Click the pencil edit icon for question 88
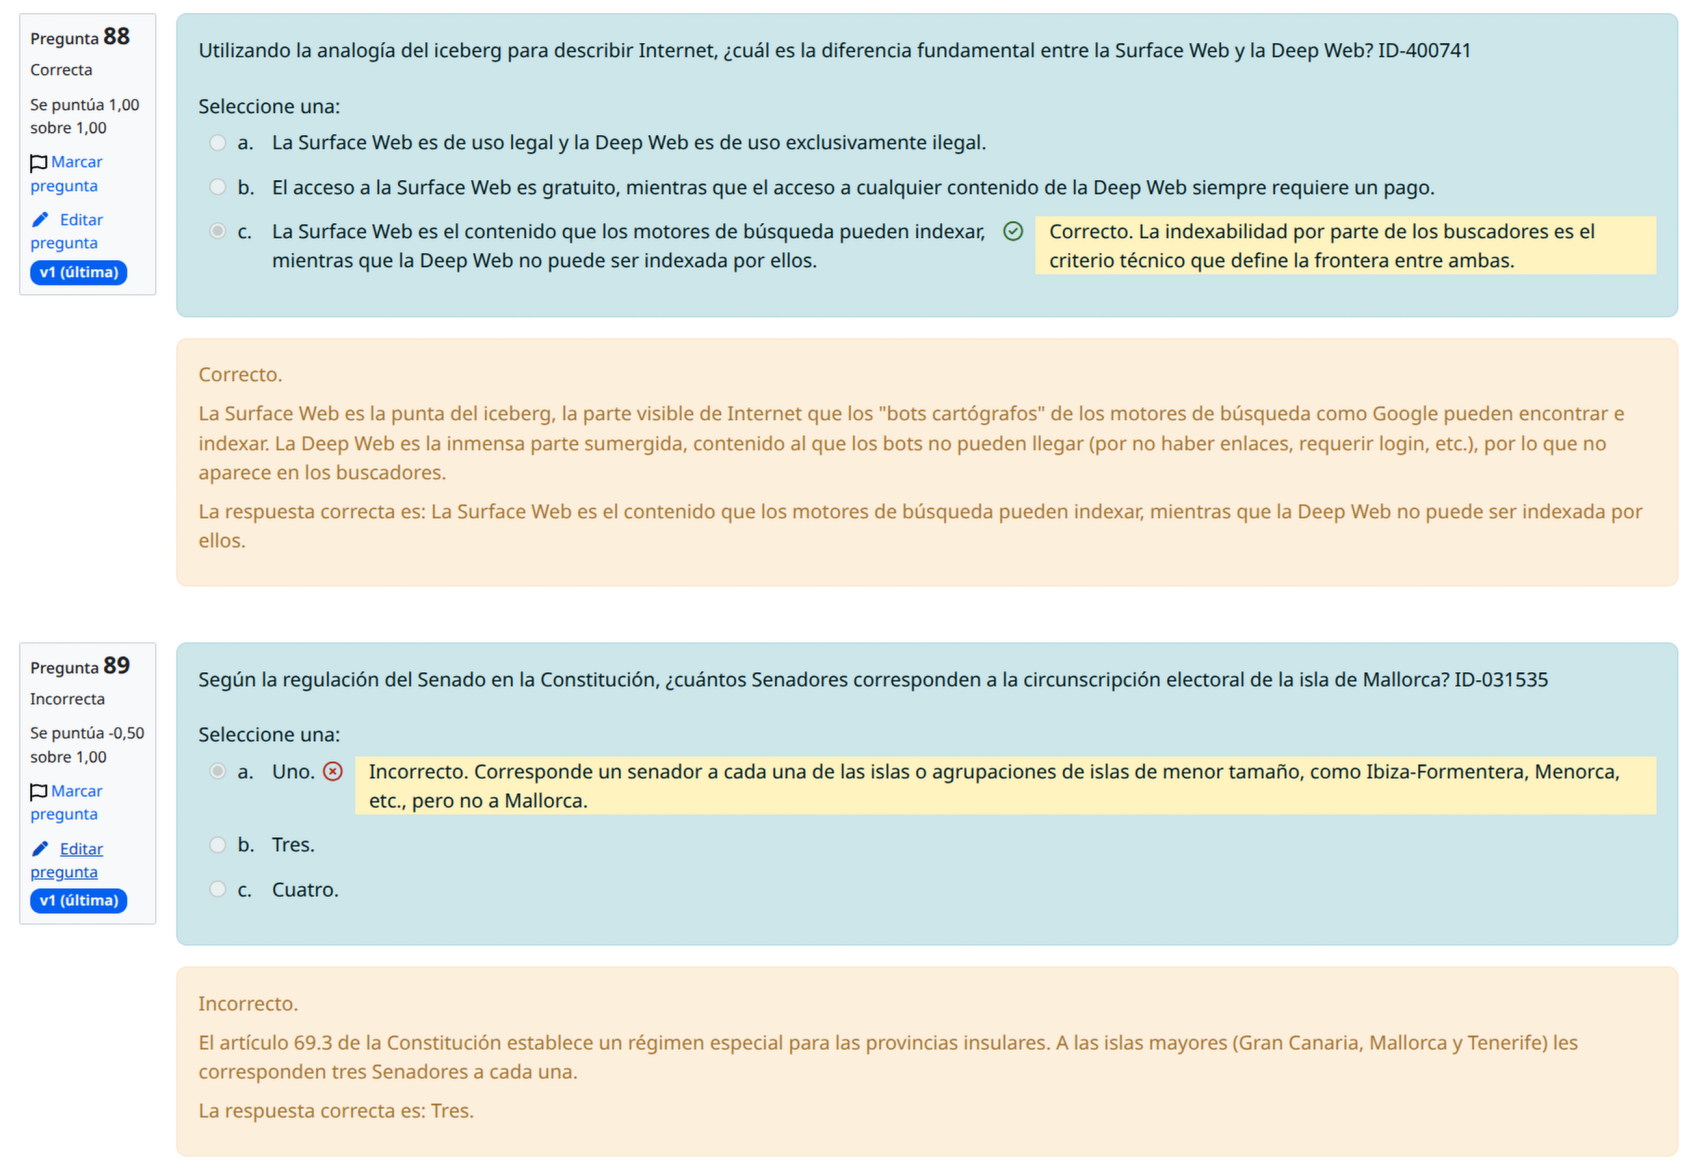 tap(40, 220)
